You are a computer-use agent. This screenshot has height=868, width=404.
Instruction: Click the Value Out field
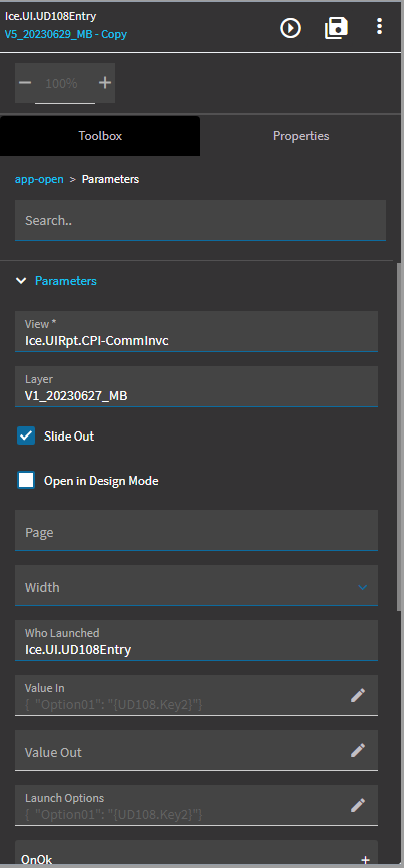pos(196,750)
